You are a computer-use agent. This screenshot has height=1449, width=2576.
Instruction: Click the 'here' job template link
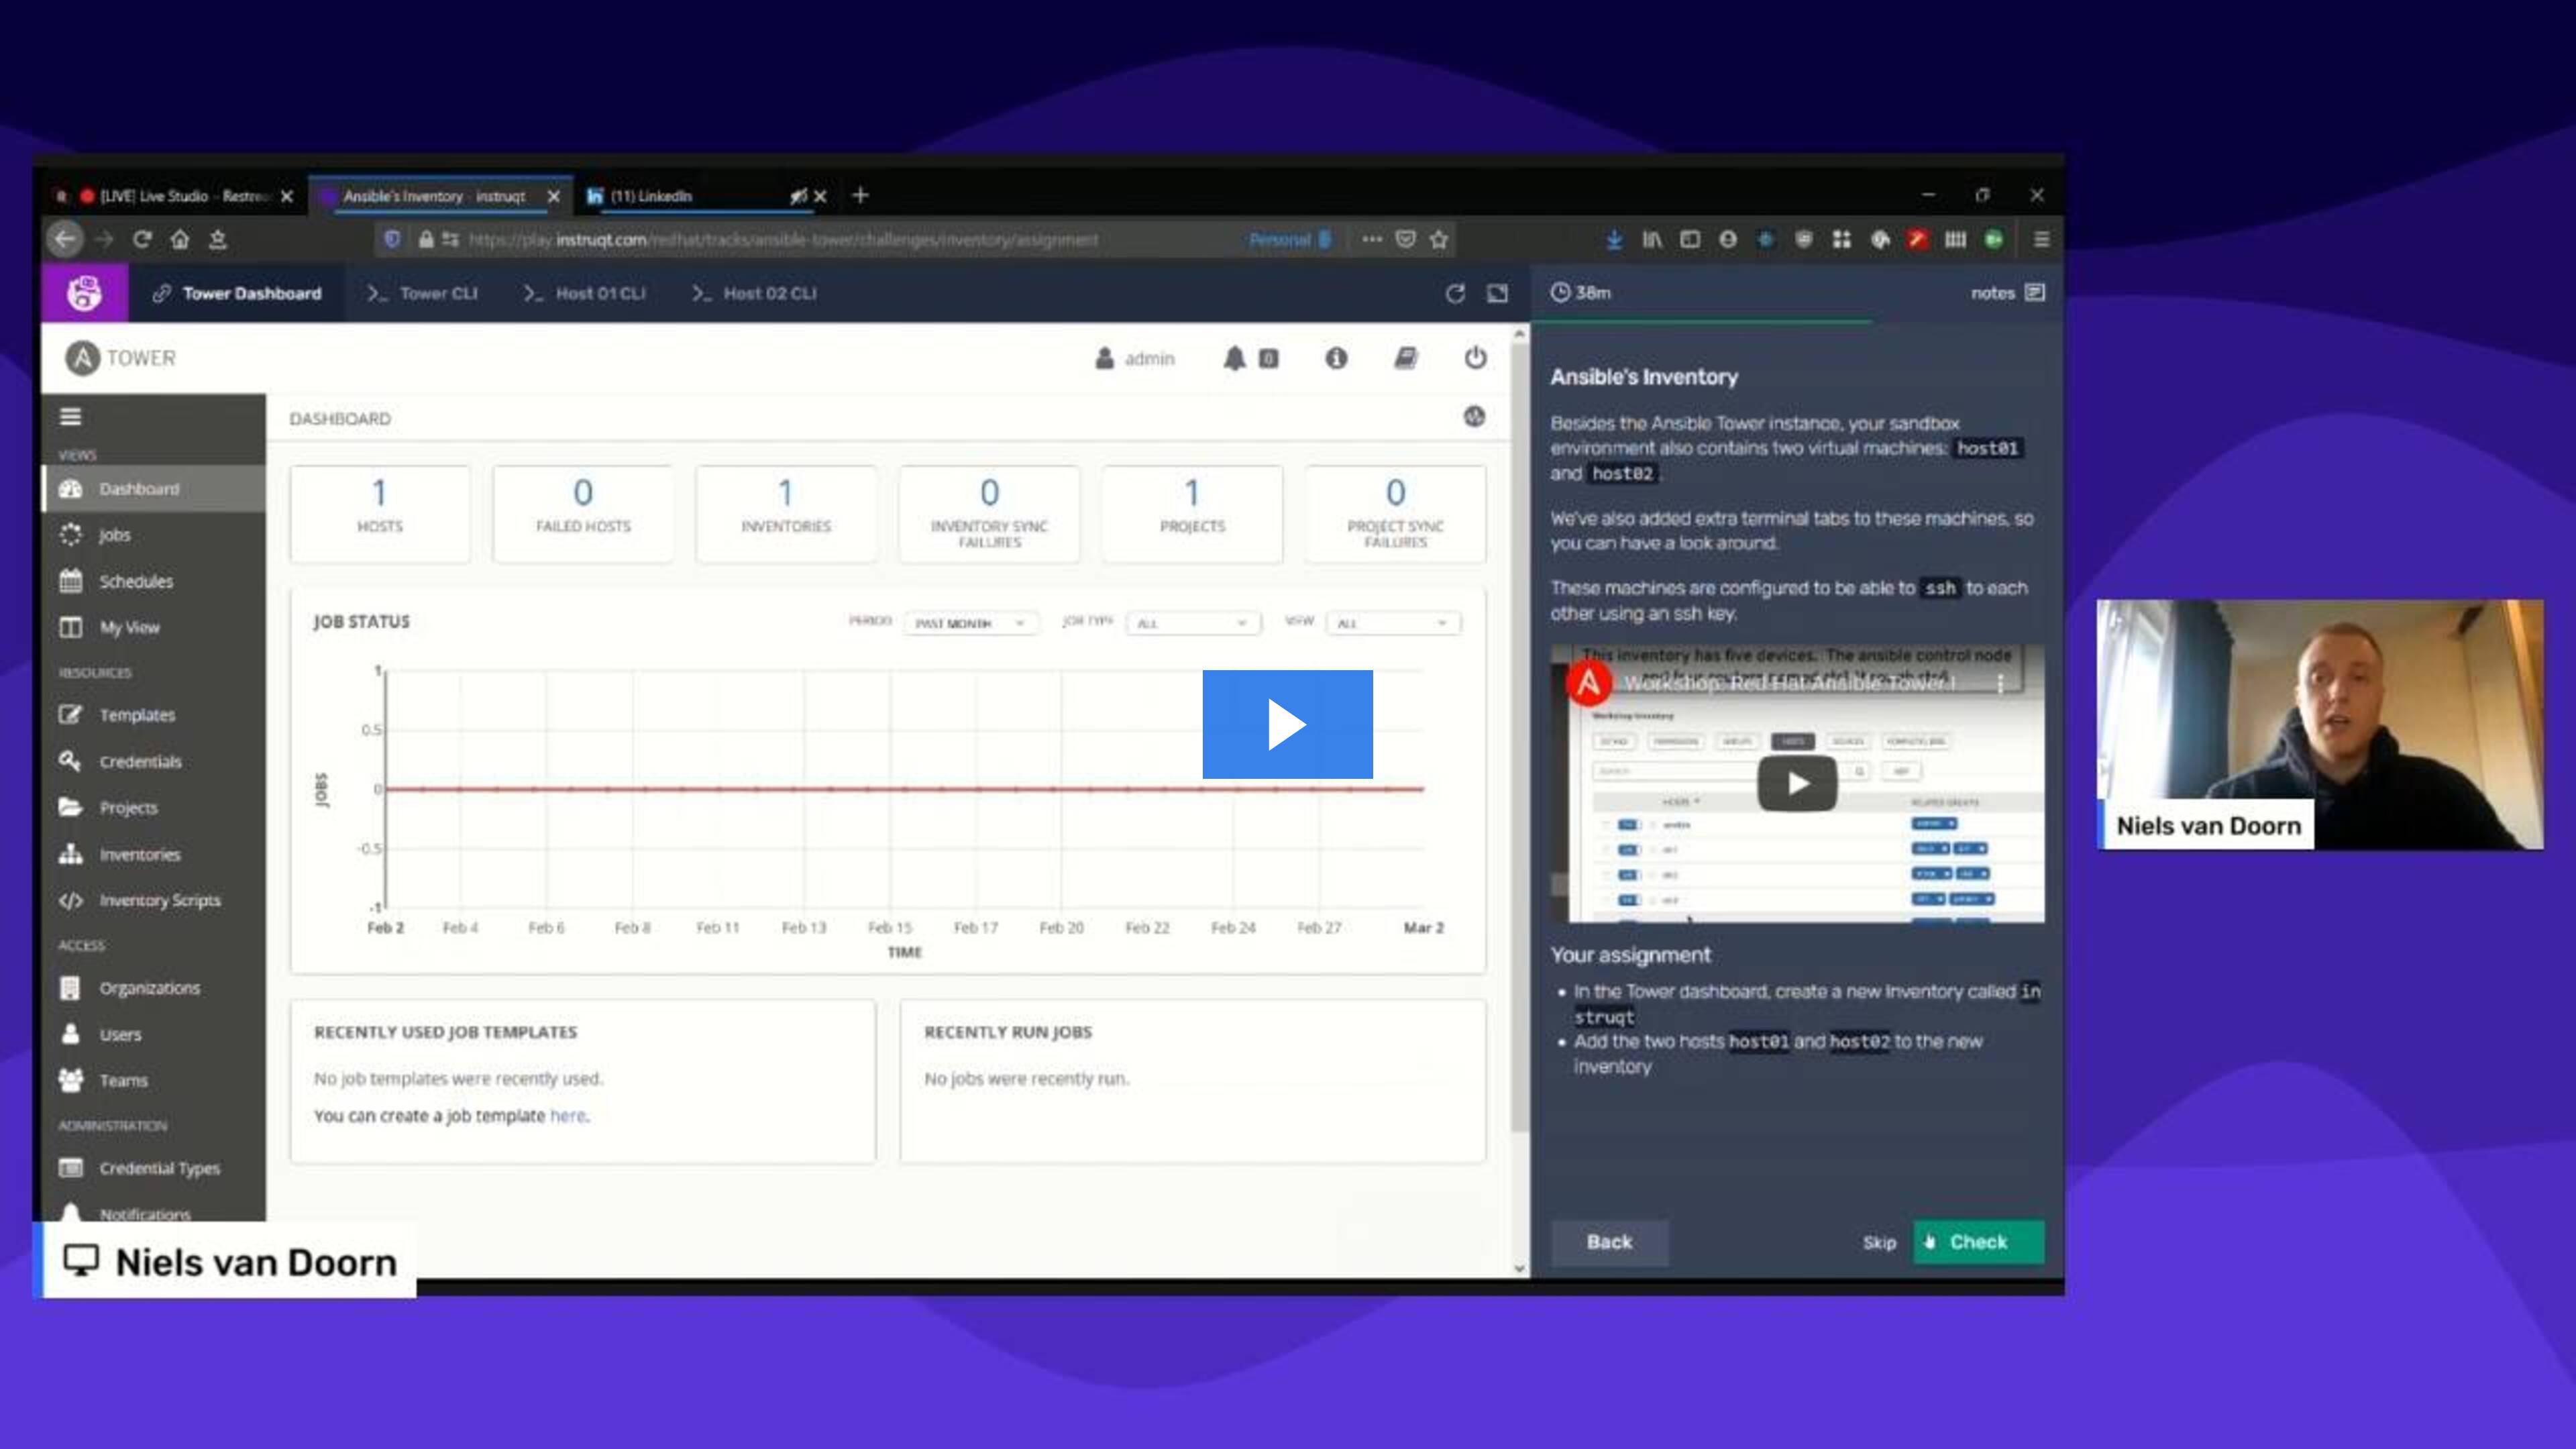click(x=567, y=1115)
